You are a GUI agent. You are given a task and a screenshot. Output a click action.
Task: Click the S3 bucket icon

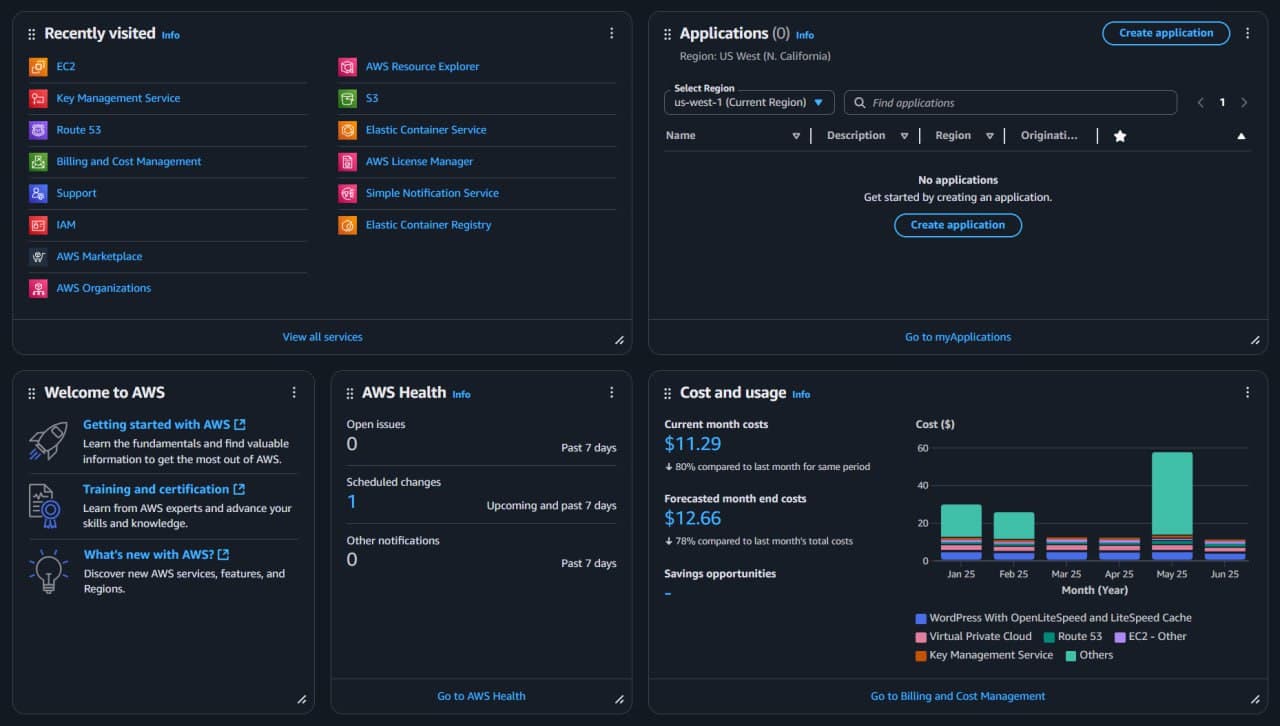(347, 98)
